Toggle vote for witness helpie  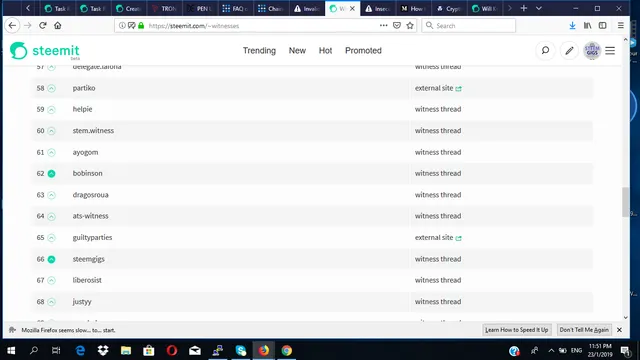[51, 109]
